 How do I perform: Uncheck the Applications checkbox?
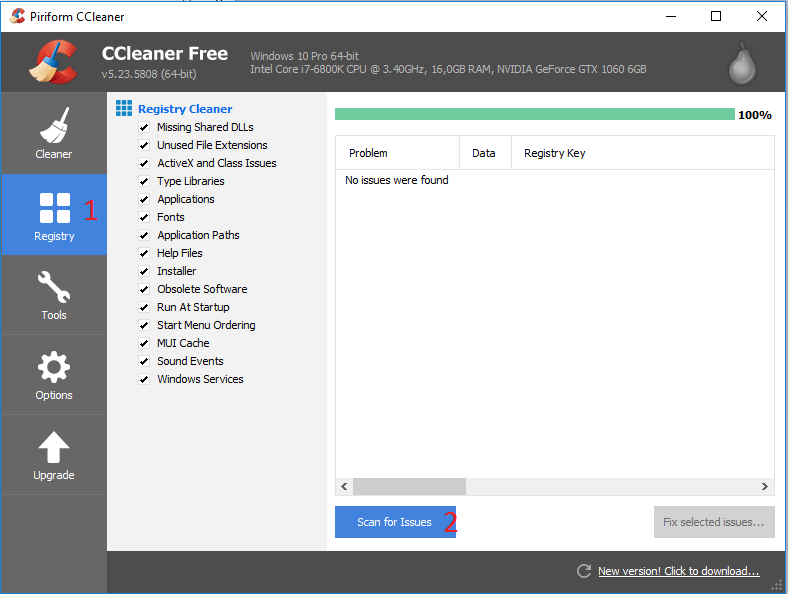pos(144,200)
